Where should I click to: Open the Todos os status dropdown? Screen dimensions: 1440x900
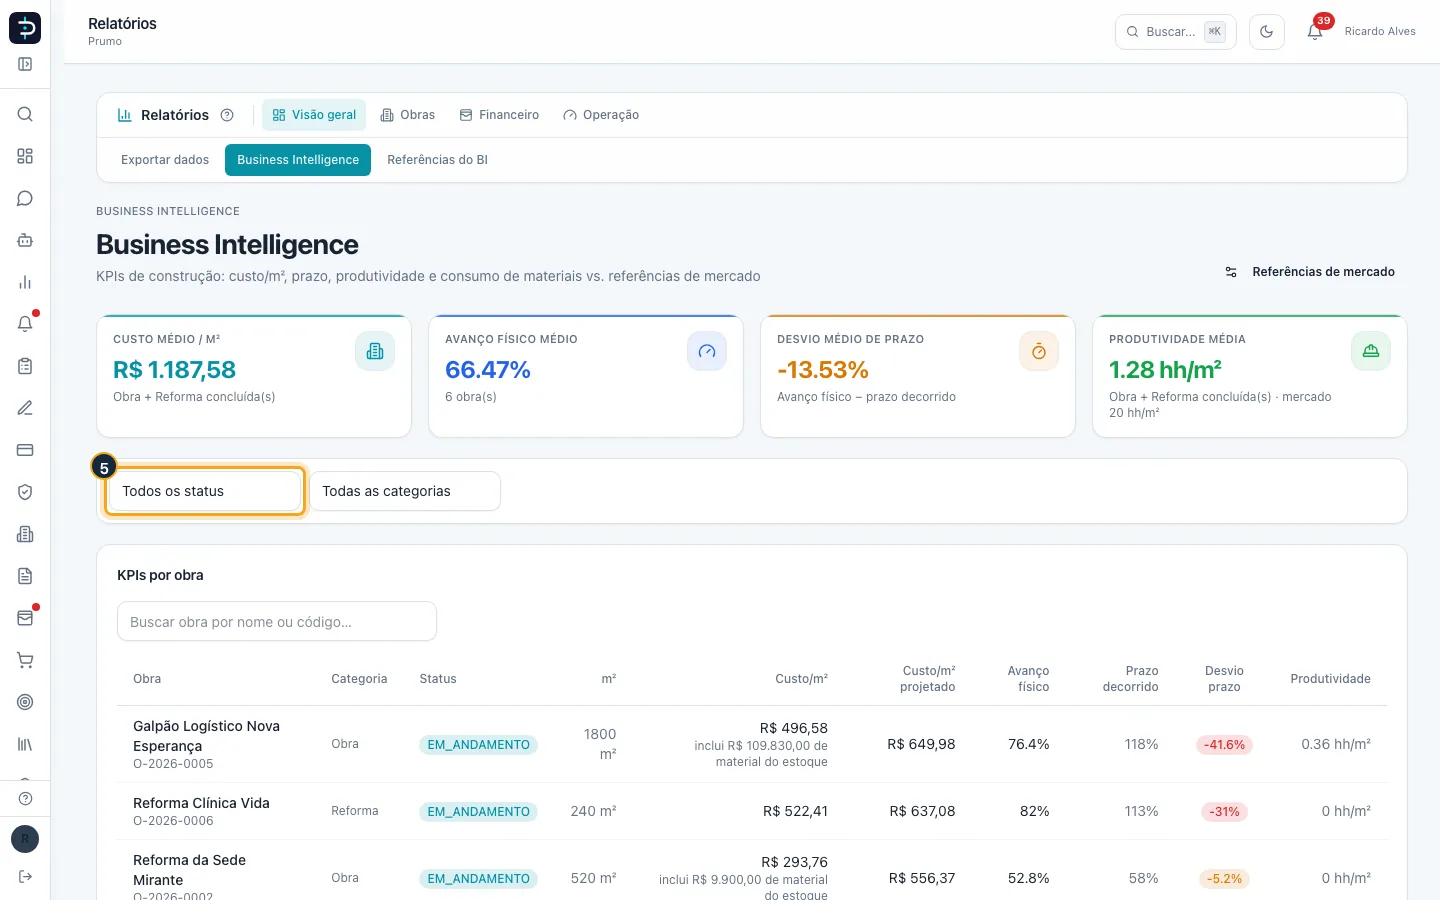pyautogui.click(x=205, y=491)
